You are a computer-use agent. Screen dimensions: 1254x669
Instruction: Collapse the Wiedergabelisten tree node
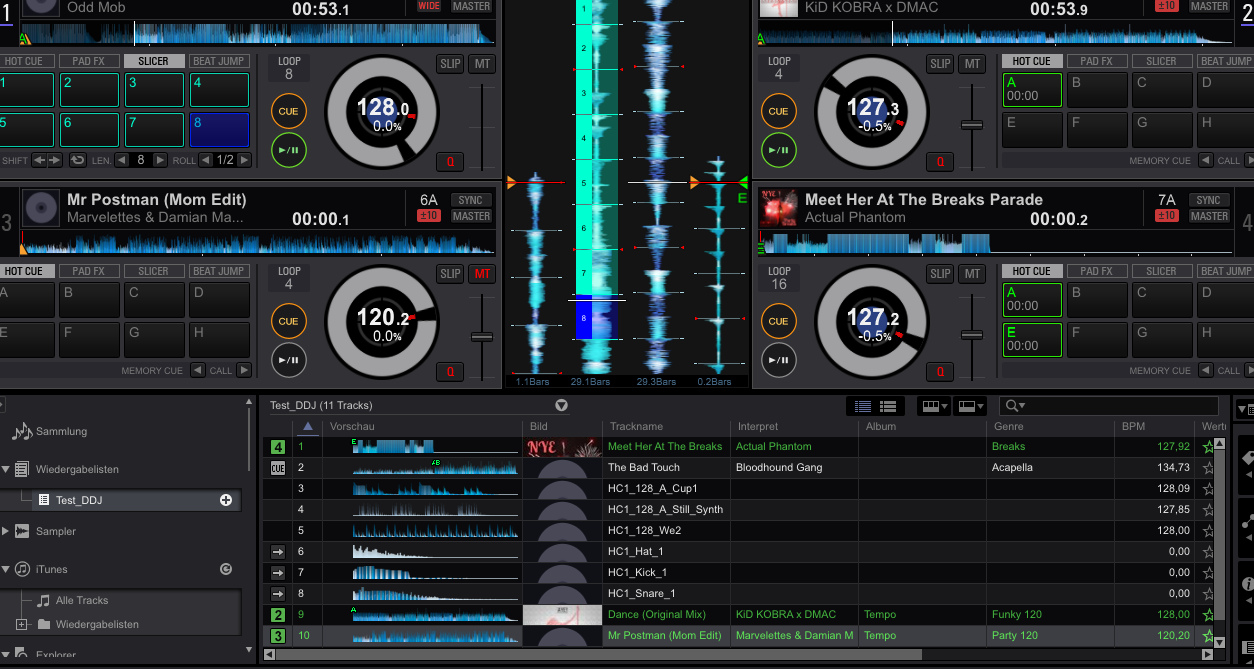[x=6, y=469]
